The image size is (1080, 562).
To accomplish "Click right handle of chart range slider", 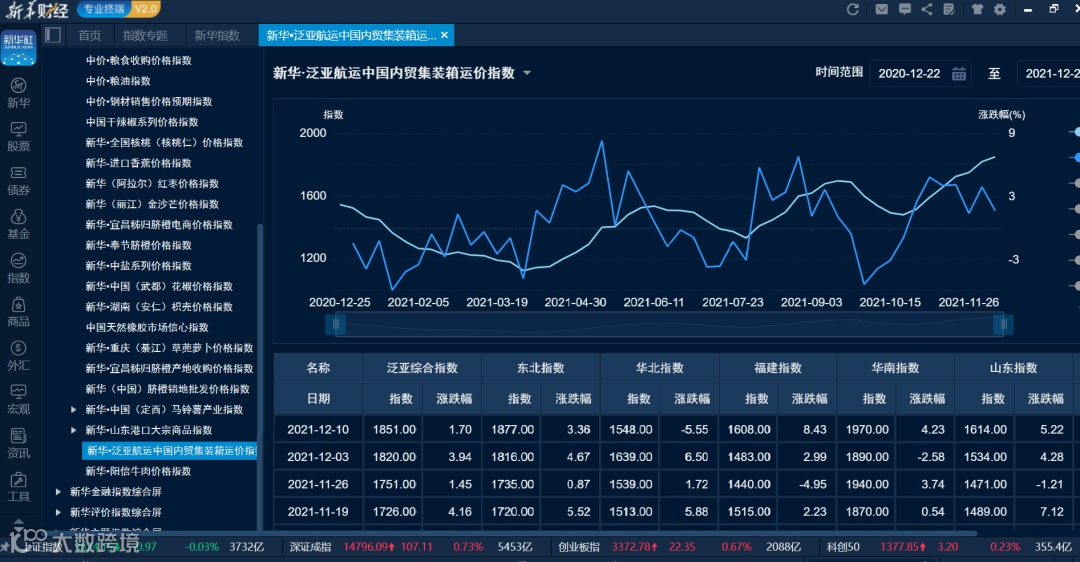I will coord(1004,324).
